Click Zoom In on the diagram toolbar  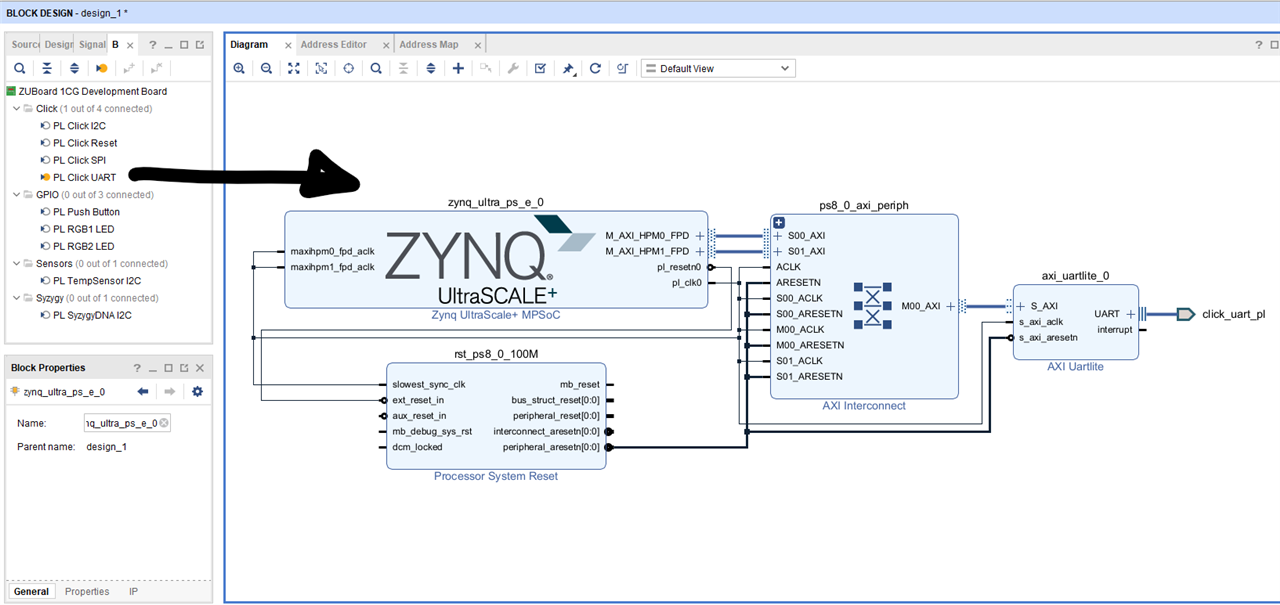pos(239,69)
